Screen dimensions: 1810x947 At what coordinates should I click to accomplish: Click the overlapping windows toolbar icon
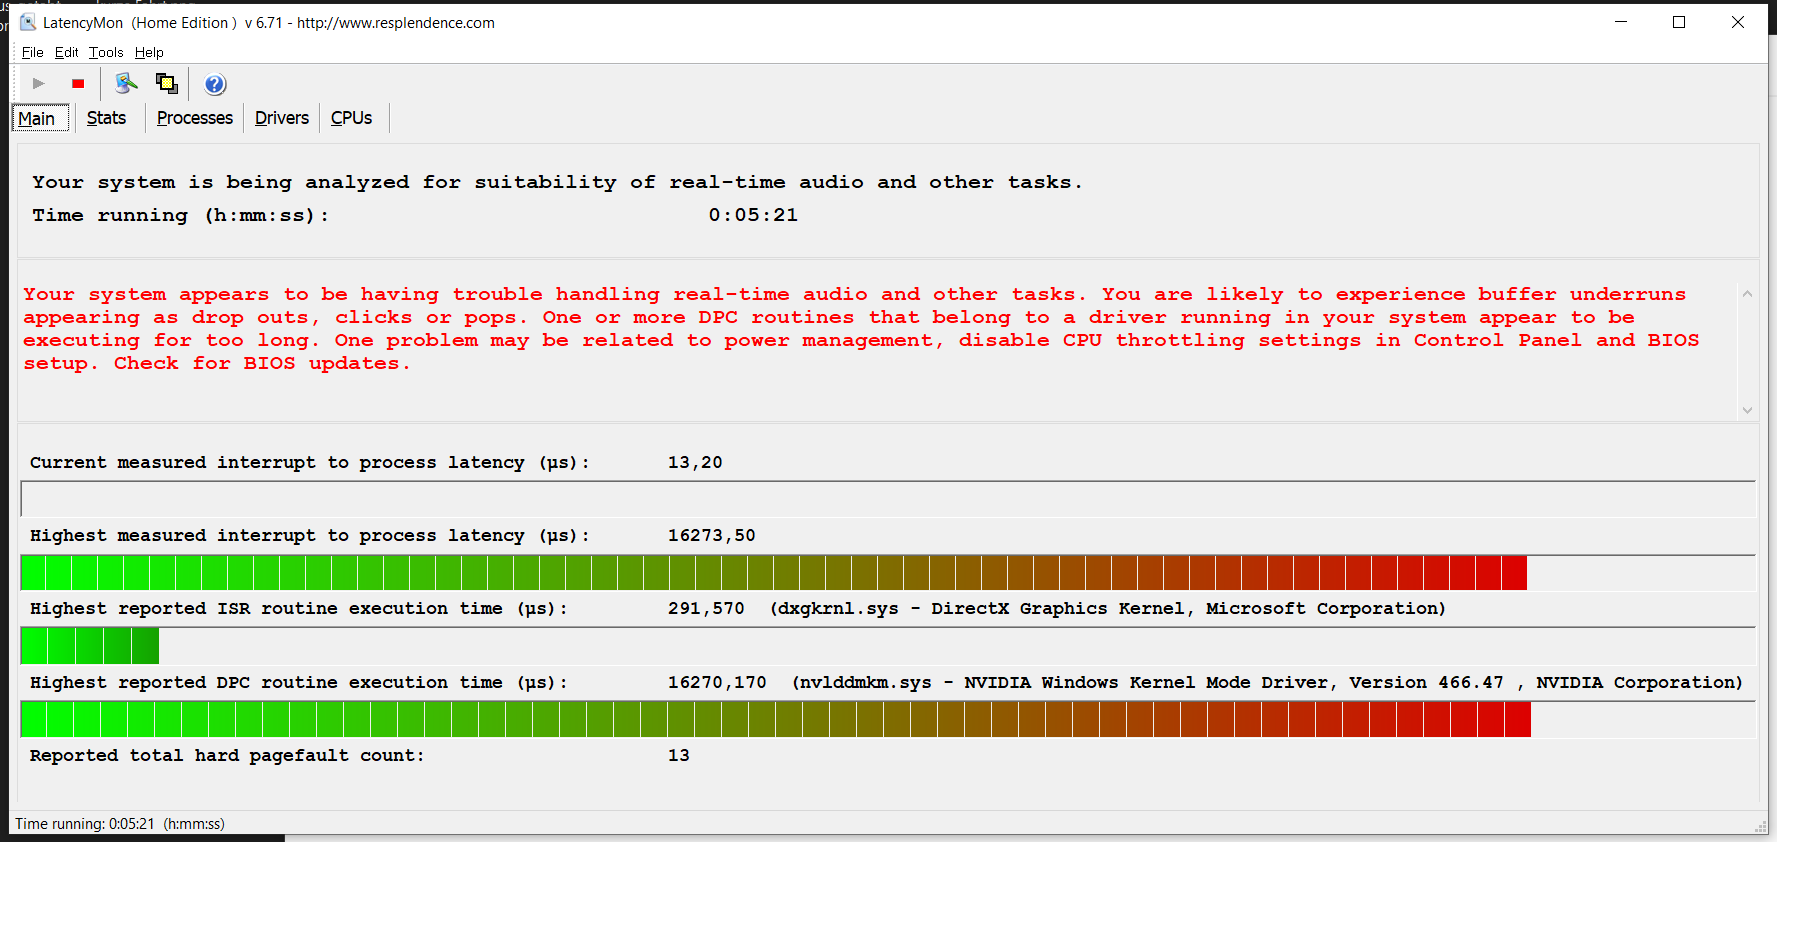[167, 84]
